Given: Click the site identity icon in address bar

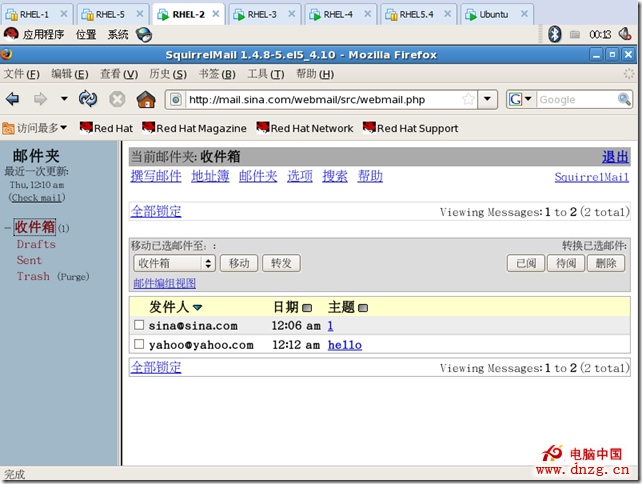Looking at the screenshot, I should 176,99.
